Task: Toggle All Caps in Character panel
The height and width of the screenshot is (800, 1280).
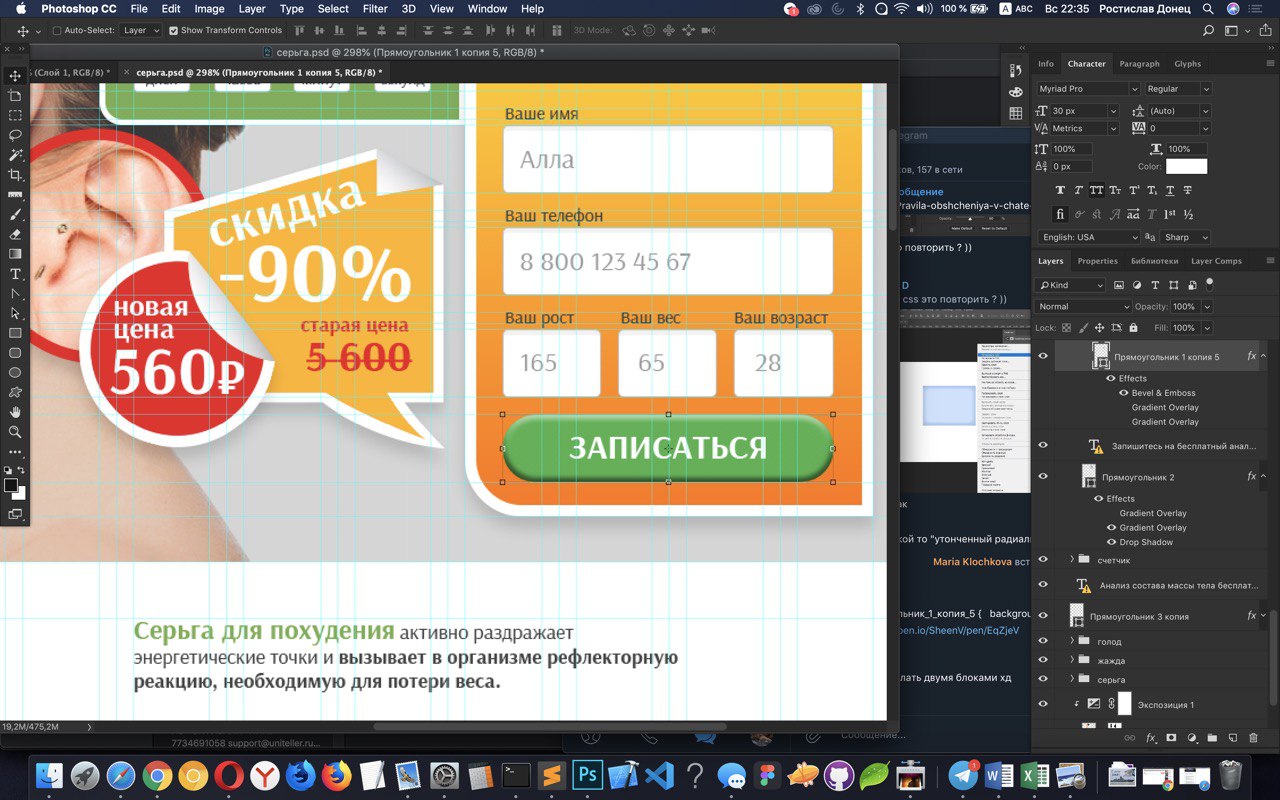Action: coord(1097,190)
